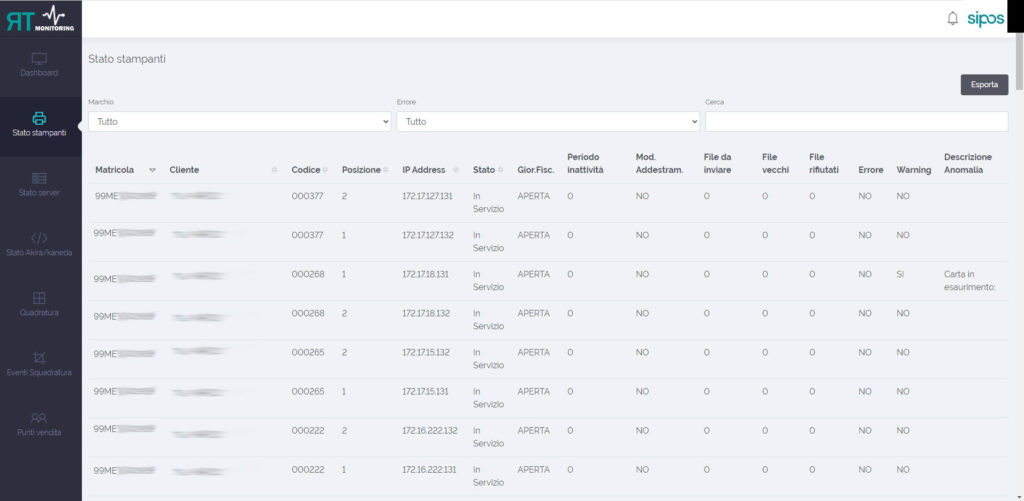Screen dimensions: 1024x501
Task: Open the Punti vendita people icon
Action: tap(39, 417)
